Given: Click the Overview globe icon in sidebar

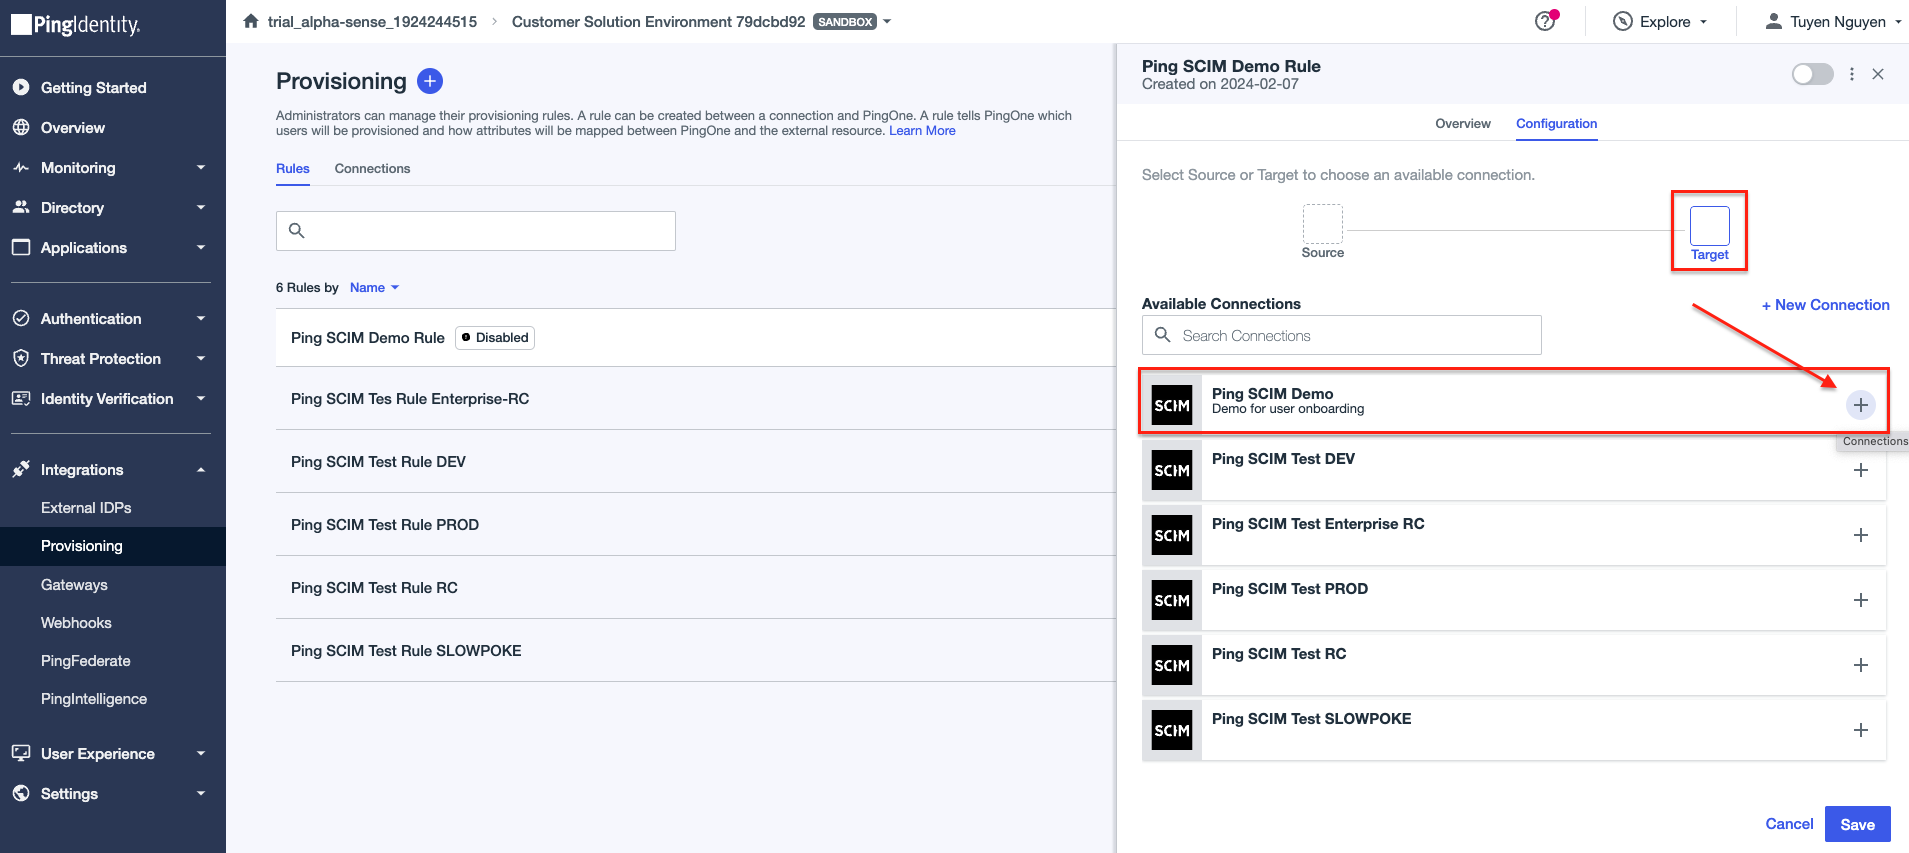Looking at the screenshot, I should pyautogui.click(x=21, y=127).
